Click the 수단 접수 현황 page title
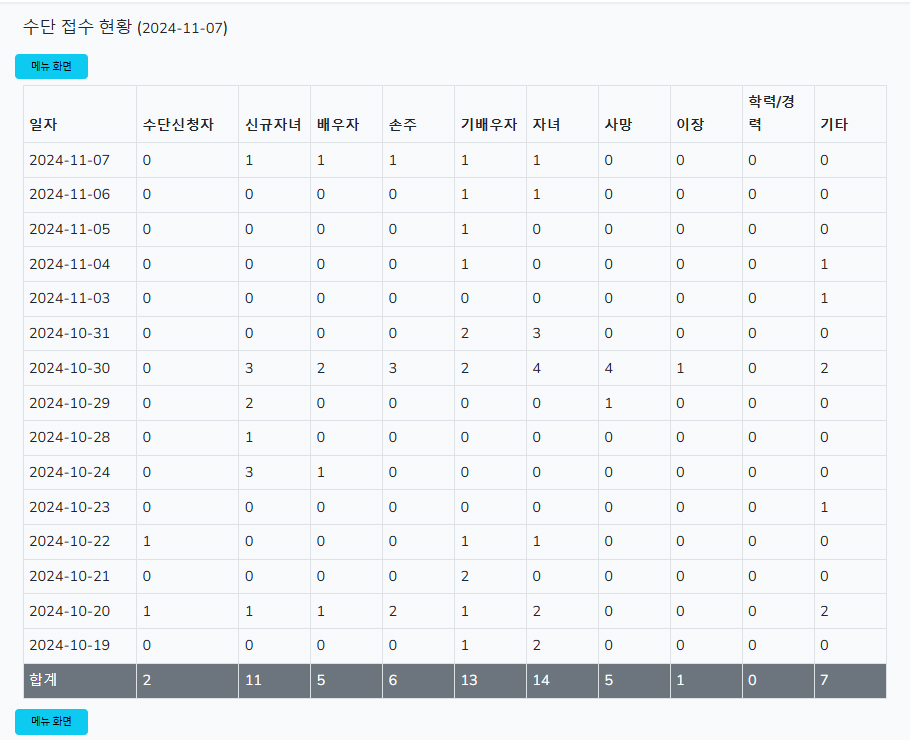This screenshot has height=740, width=910. click(77, 28)
